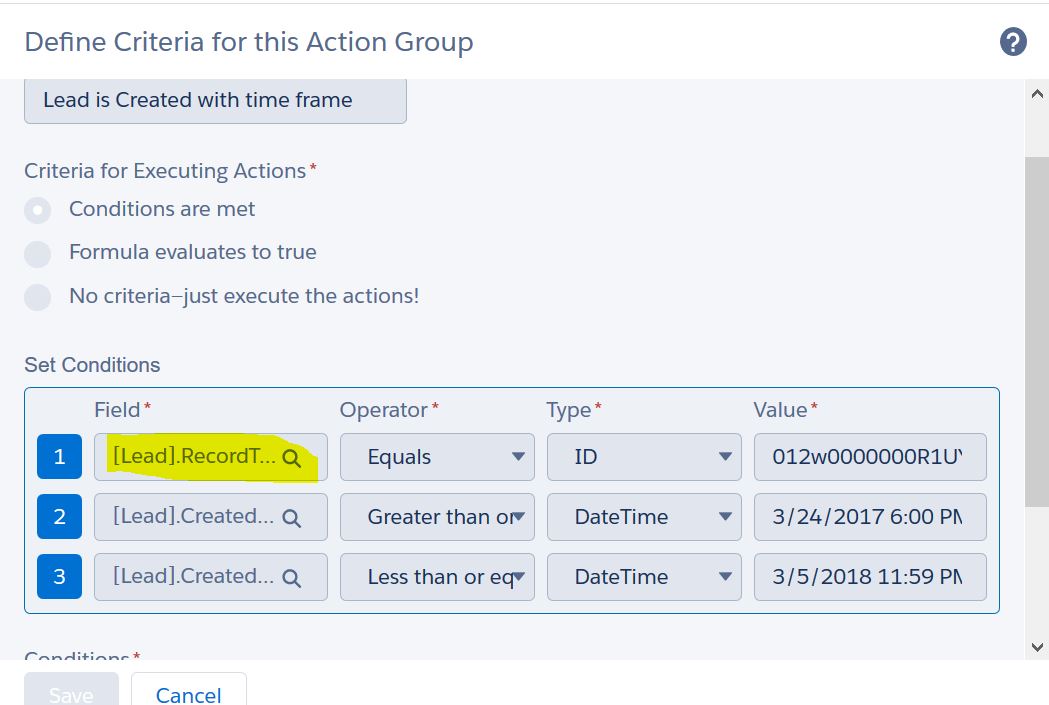Click the condition number 1 badge
1049x705 pixels.
60,457
